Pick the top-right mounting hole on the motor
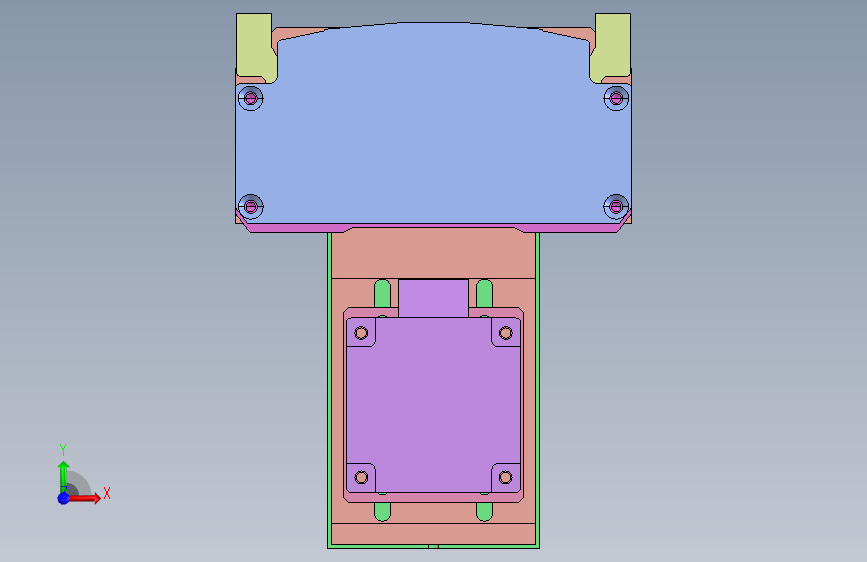867x562 pixels. coord(505,333)
